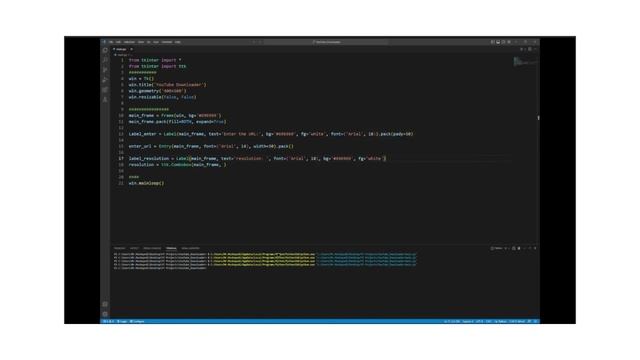Viewport: 640px width, 360px height.
Task: Open panel views and more actions menu
Action: coord(524,248)
